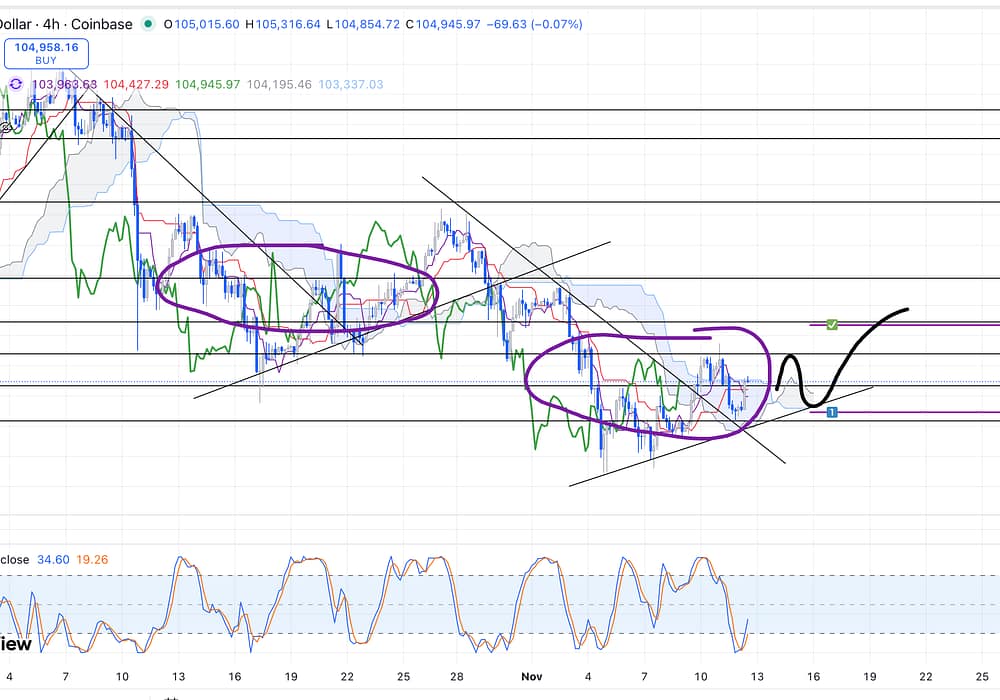This screenshot has width=1000, height=700.
Task: Click the green market status dot
Action: (x=149, y=24)
